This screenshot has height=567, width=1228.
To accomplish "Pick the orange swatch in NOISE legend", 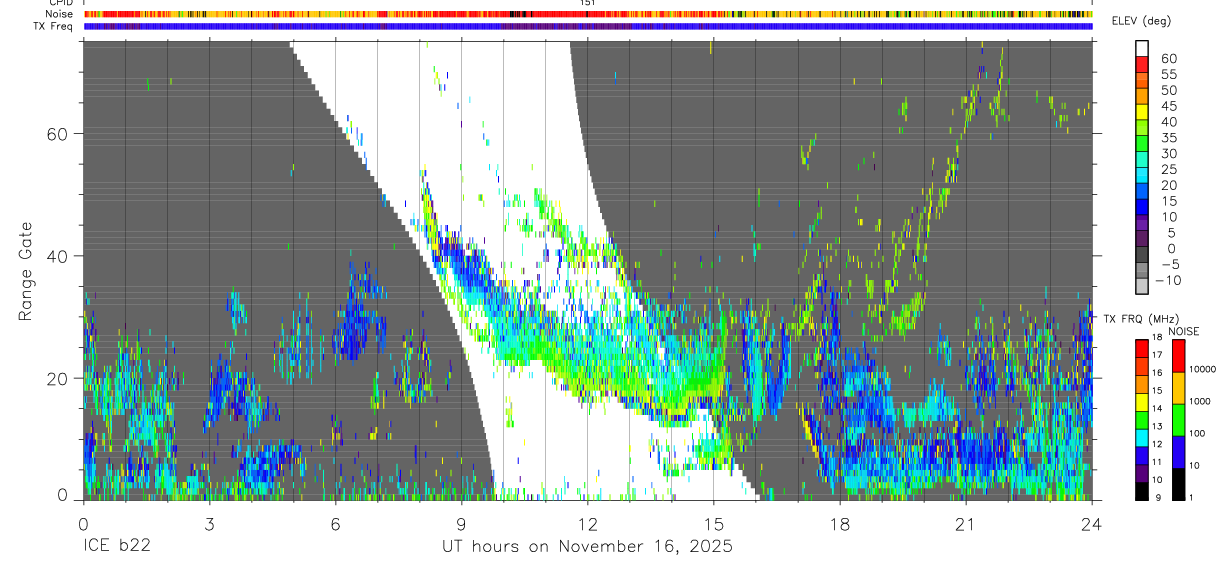I will (x=1179, y=387).
